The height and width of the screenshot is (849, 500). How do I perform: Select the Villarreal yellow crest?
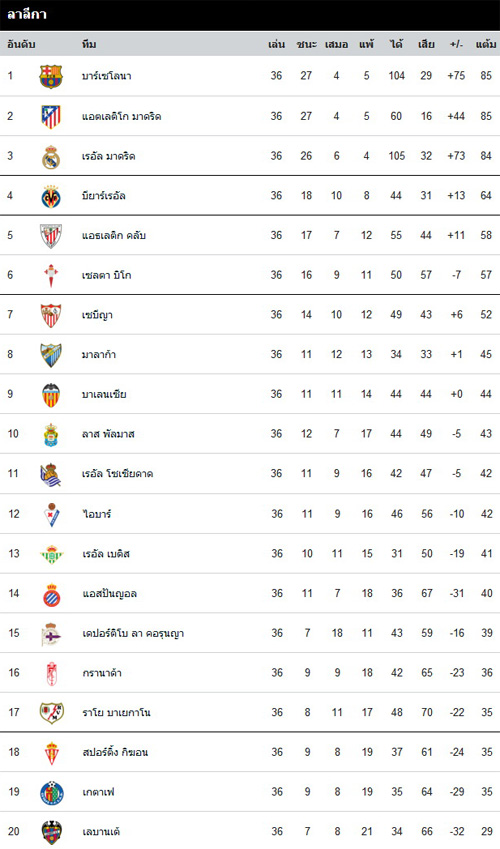tap(51, 196)
